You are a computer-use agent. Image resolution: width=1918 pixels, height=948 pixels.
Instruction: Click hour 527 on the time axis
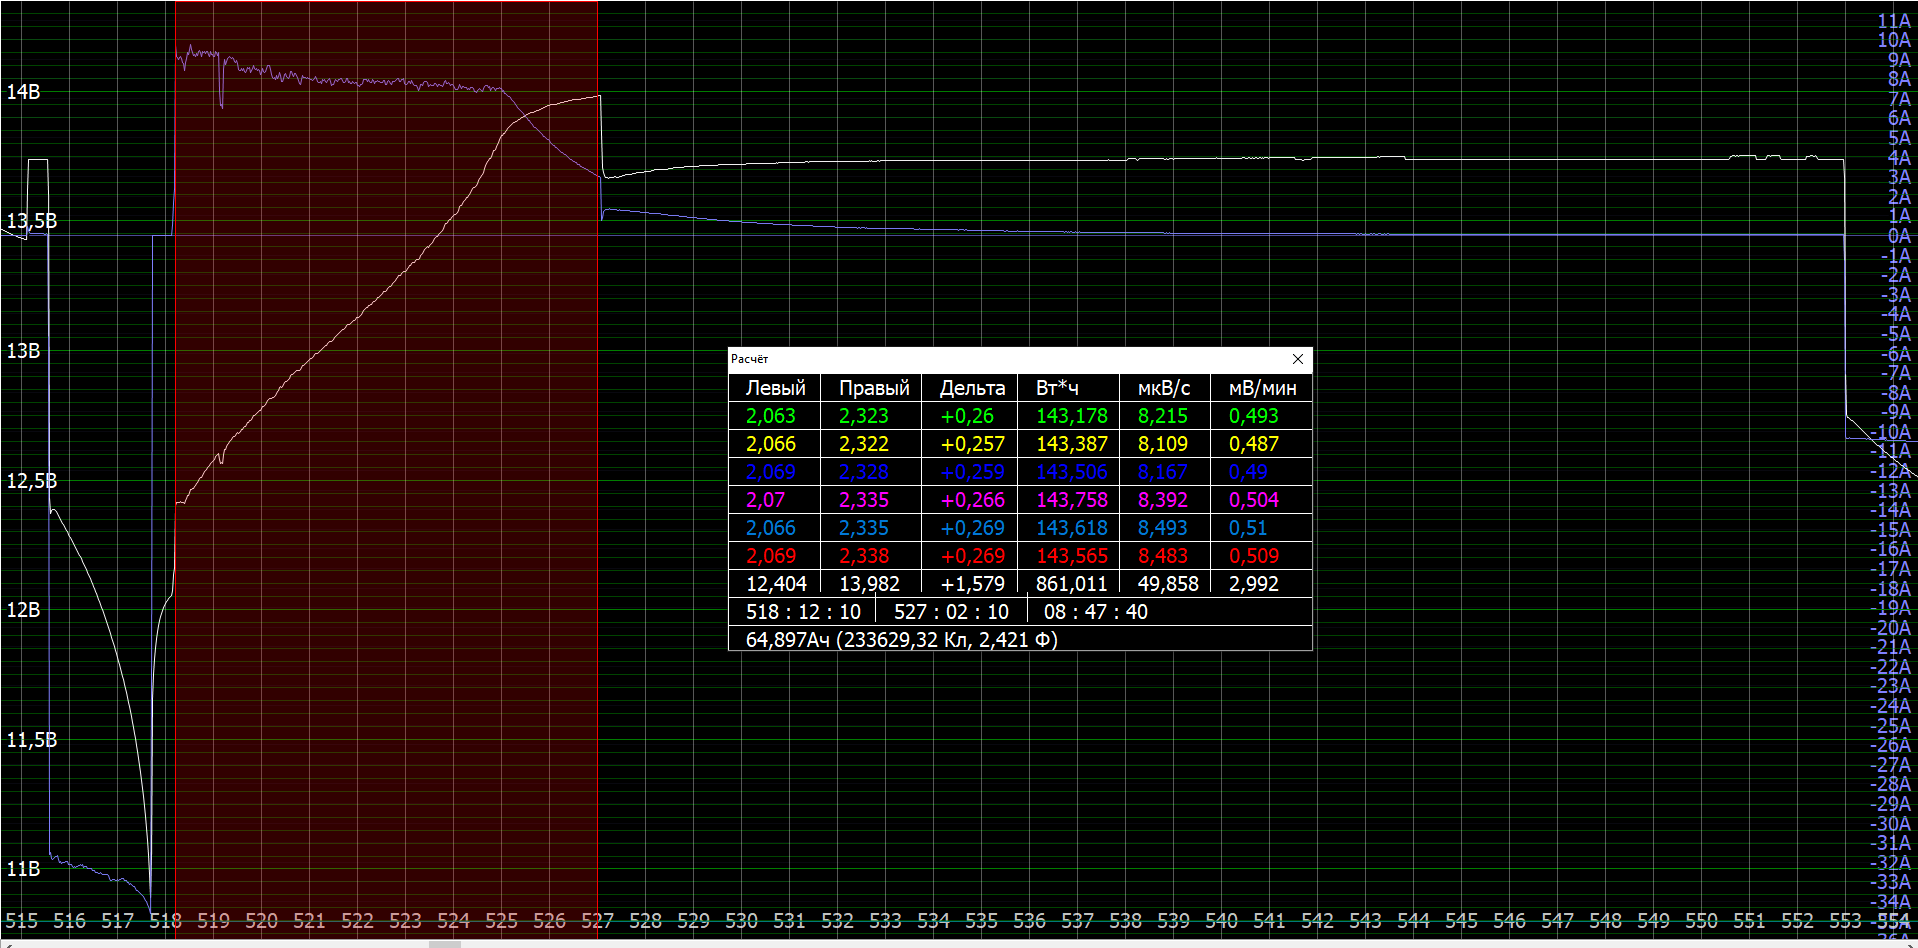(x=597, y=921)
